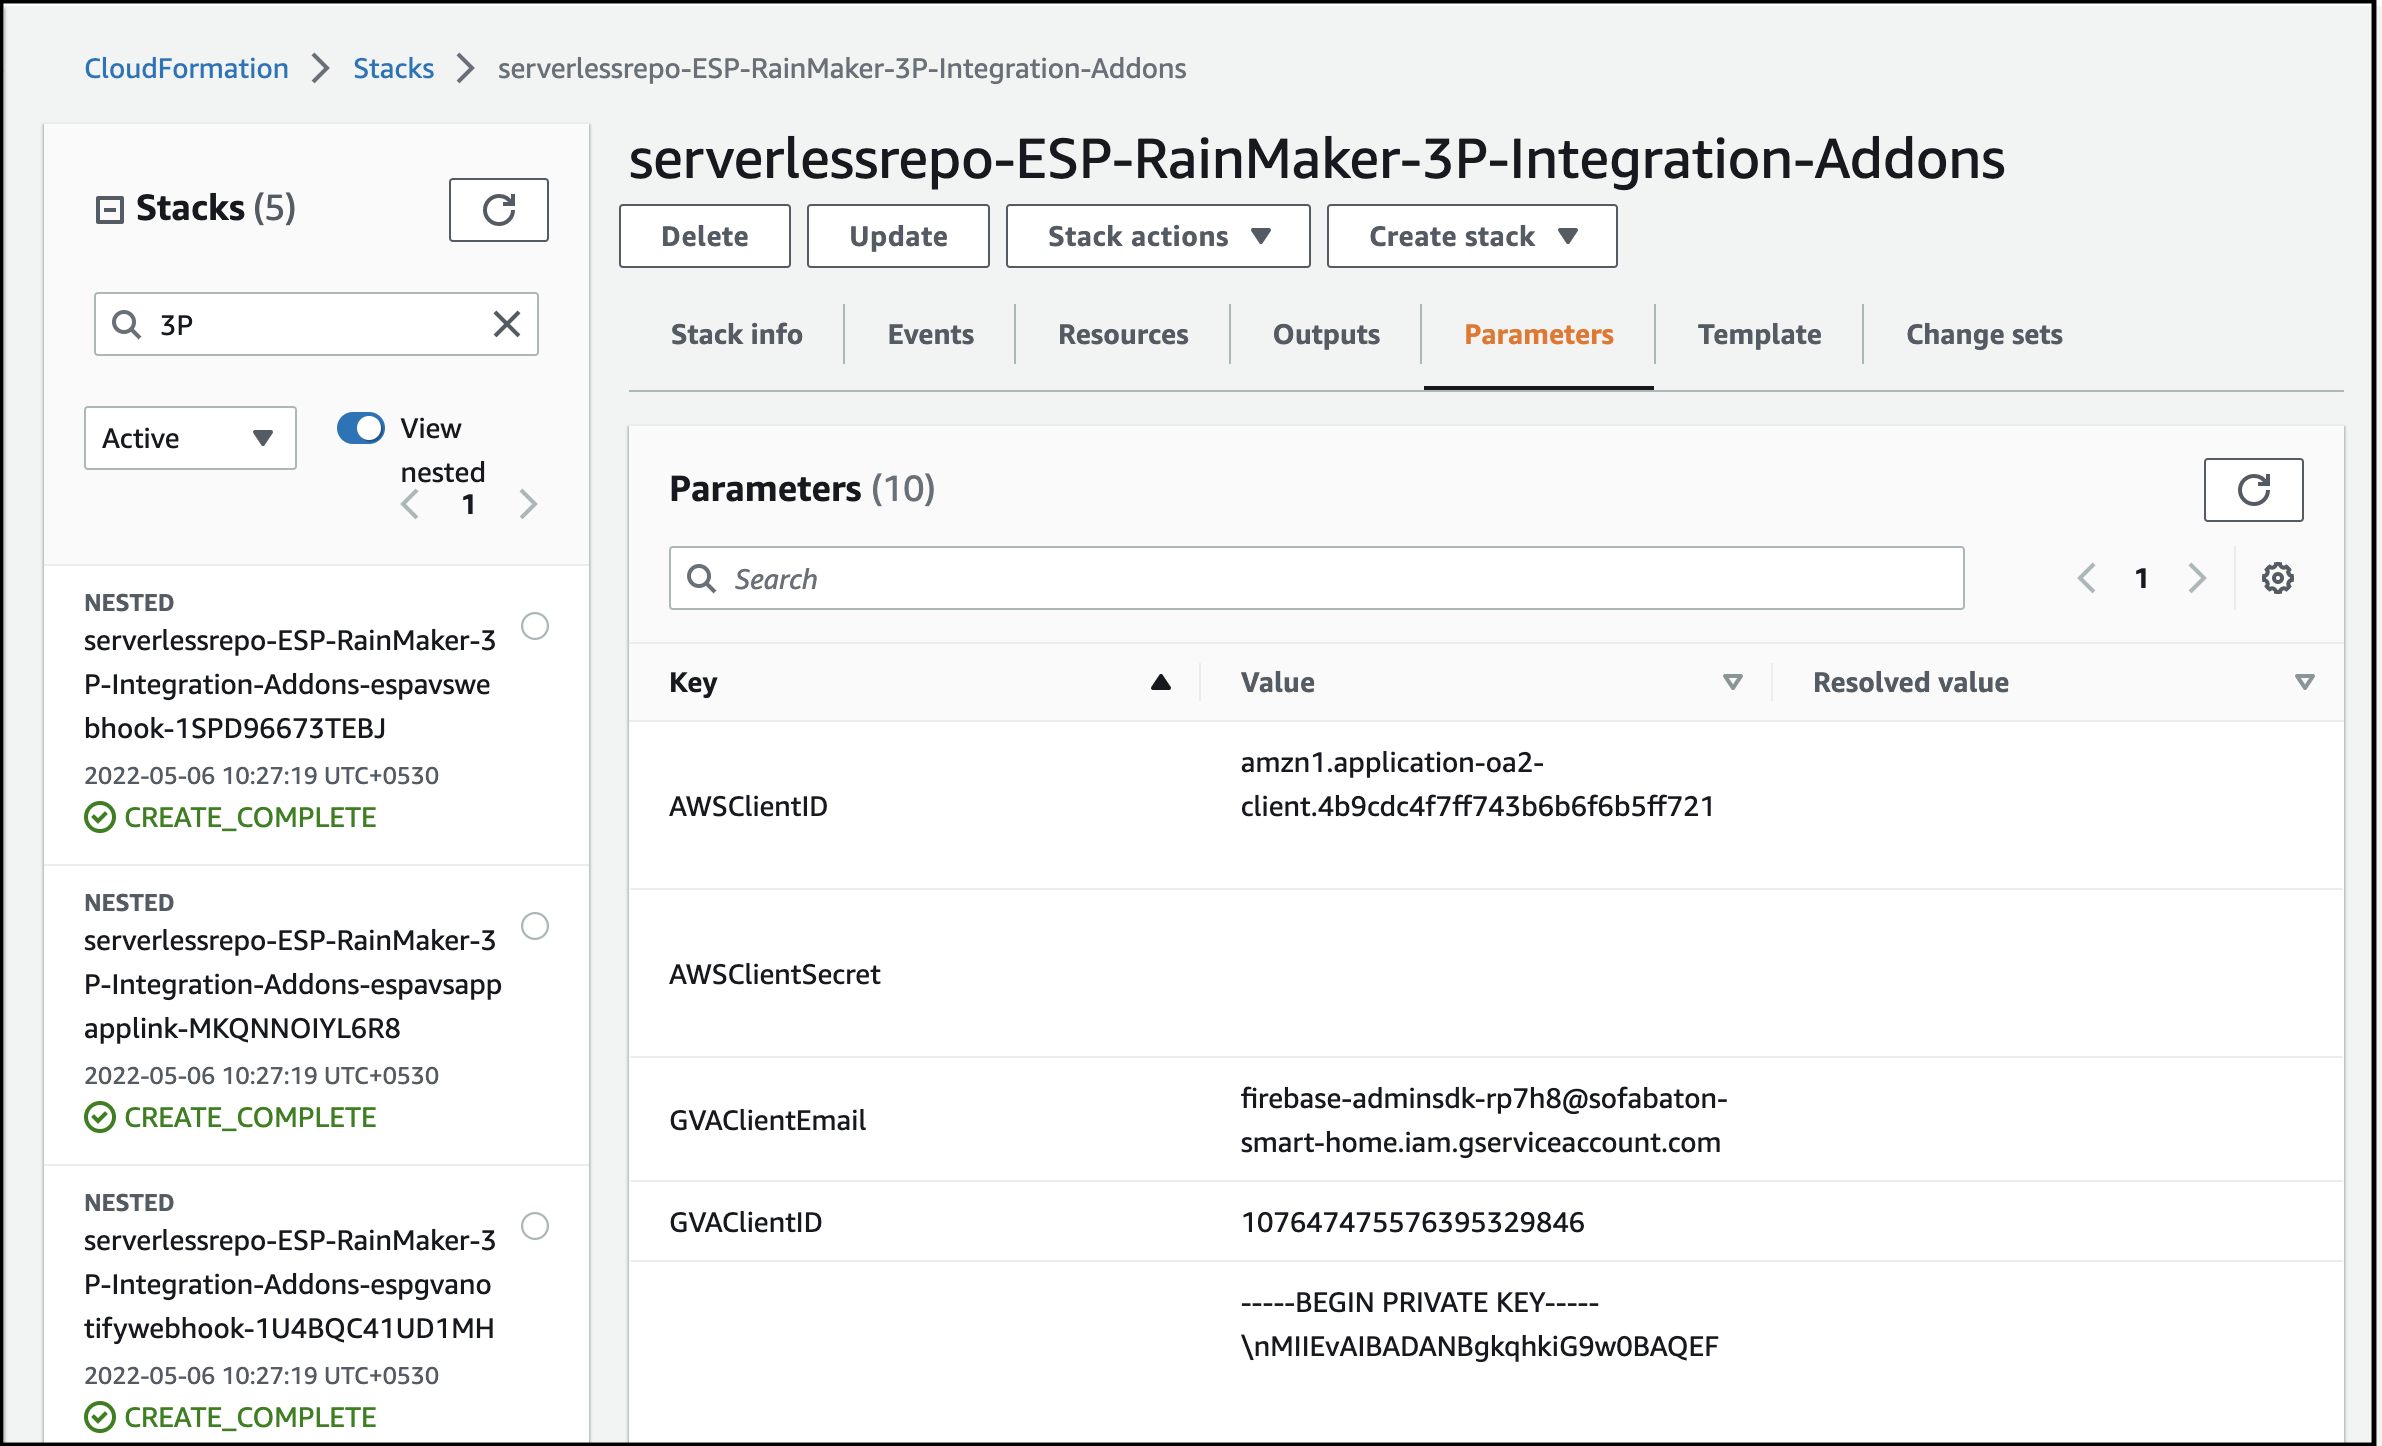The width and height of the screenshot is (2382, 1446).
Task: Click the Parameters search magnifier icon
Action: tap(701, 578)
